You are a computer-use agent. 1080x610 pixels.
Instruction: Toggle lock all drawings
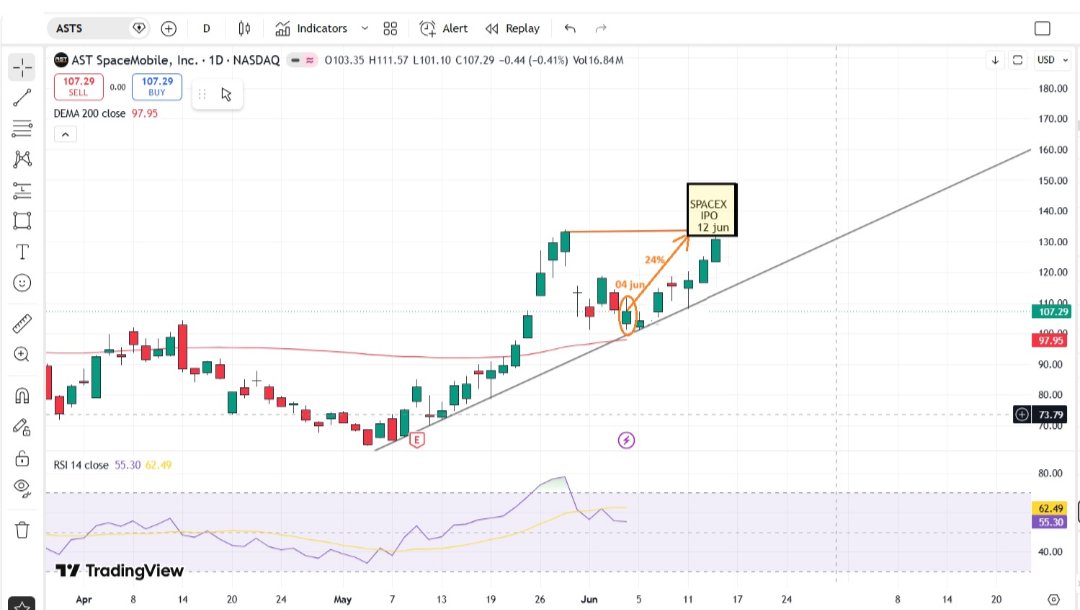(22, 458)
